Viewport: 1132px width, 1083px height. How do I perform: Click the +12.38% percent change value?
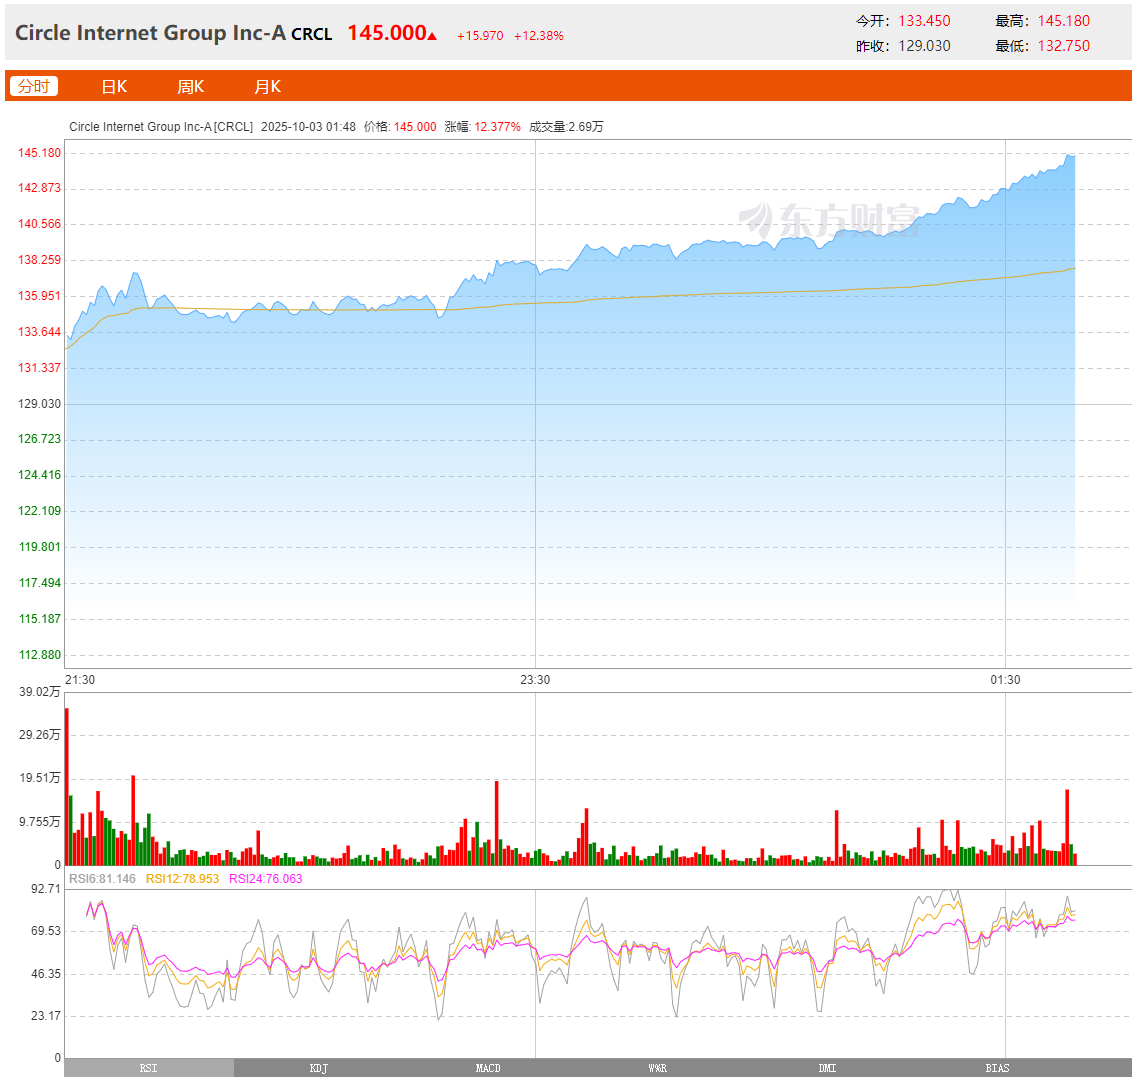[x=539, y=36]
